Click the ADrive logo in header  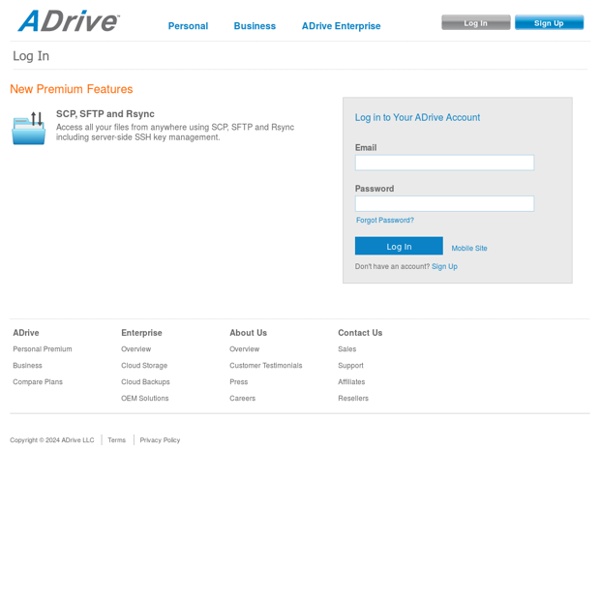pyautogui.click(x=68, y=21)
